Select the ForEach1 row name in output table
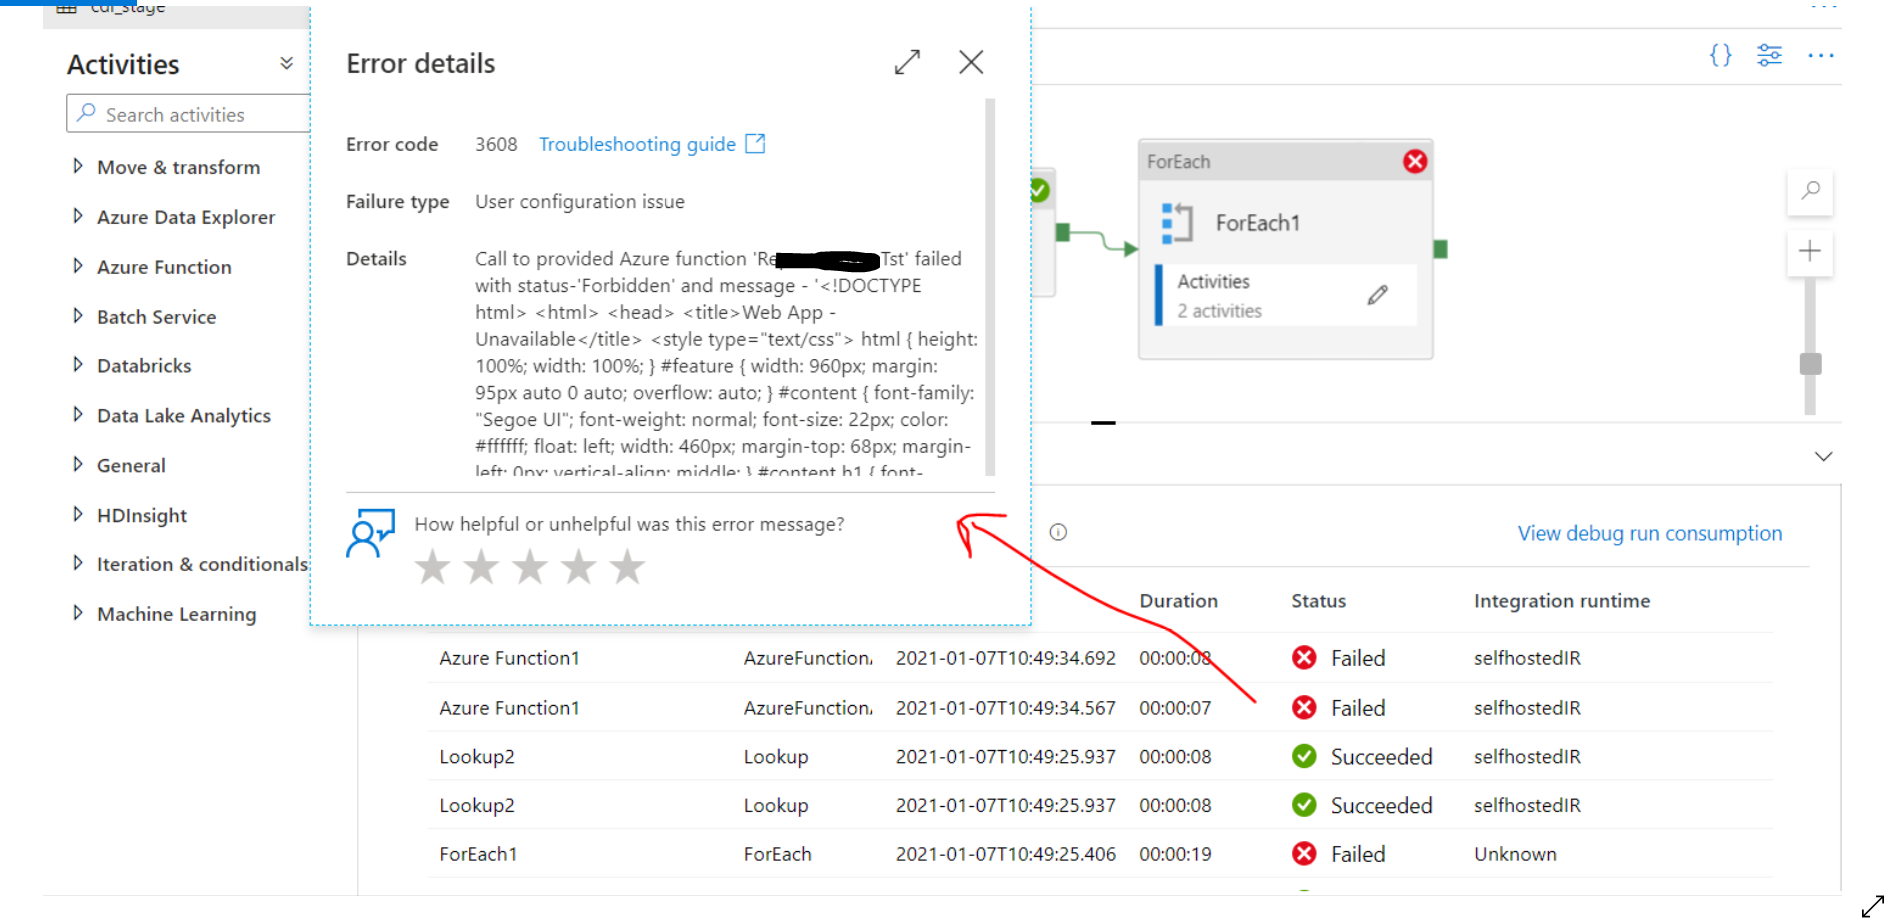Screen dimensions: 1884x923 click(x=478, y=854)
